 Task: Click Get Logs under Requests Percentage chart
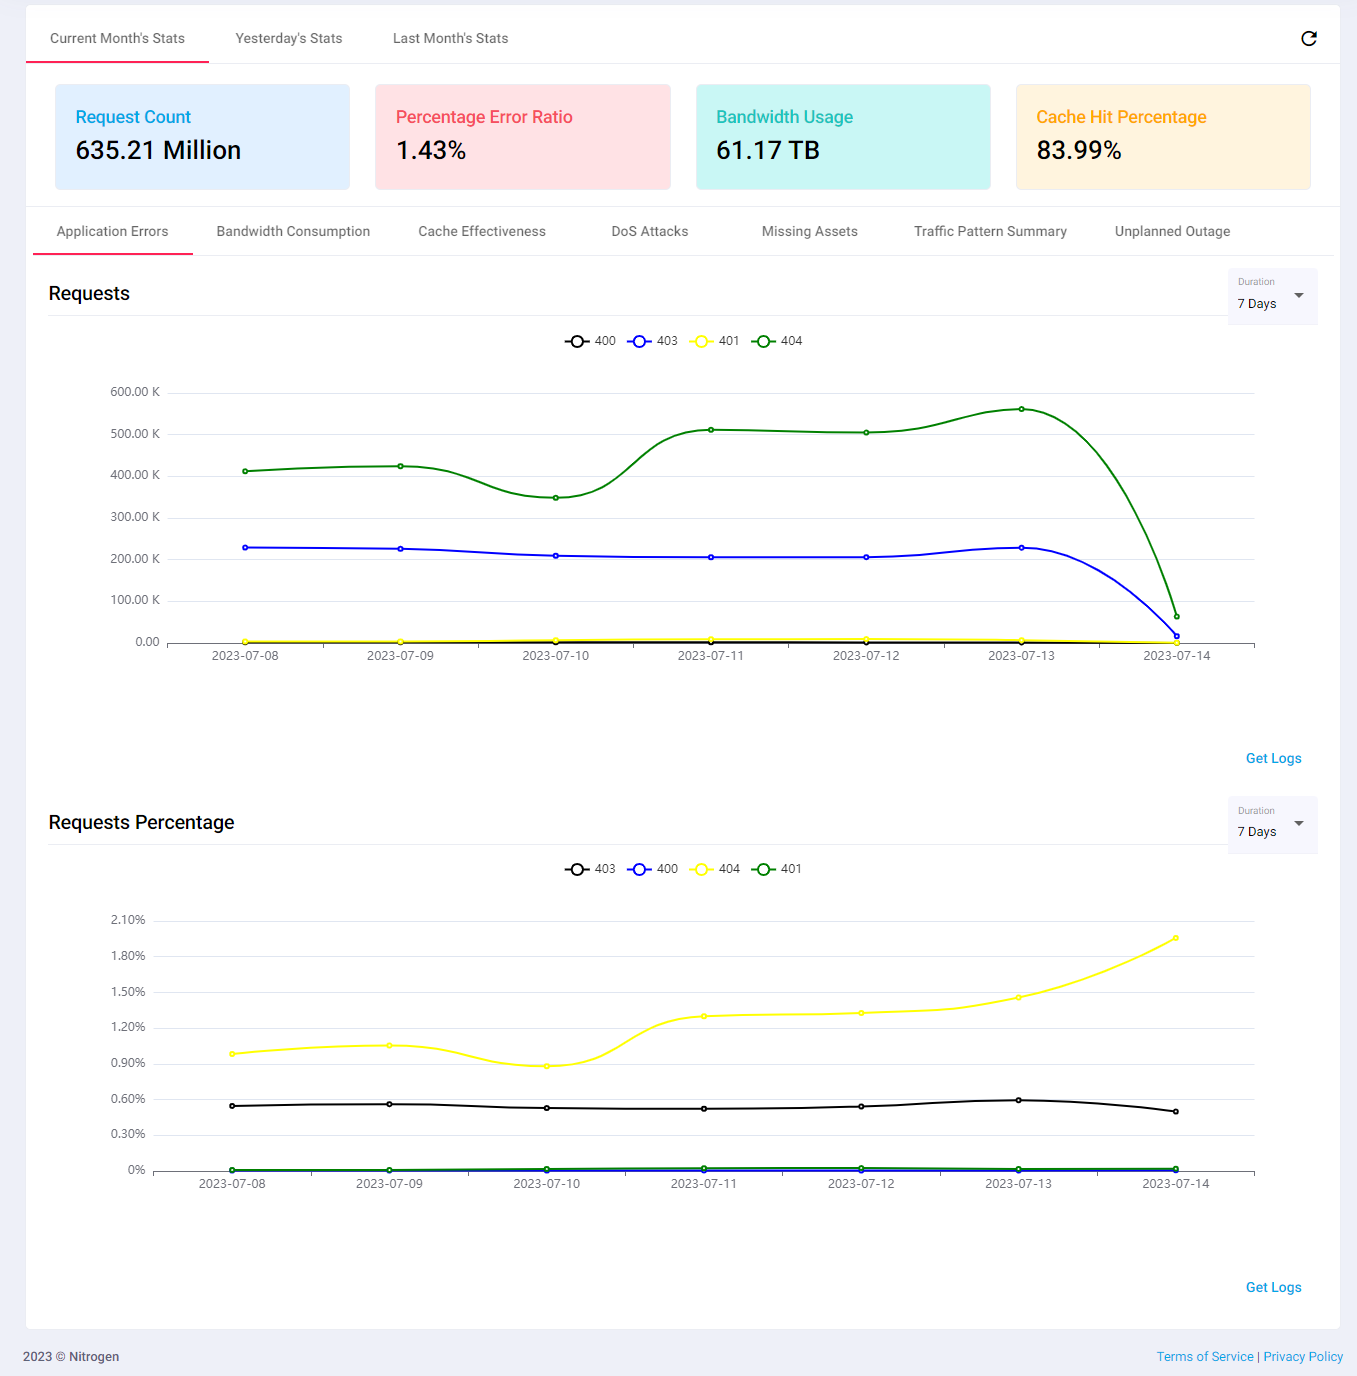point(1273,1287)
